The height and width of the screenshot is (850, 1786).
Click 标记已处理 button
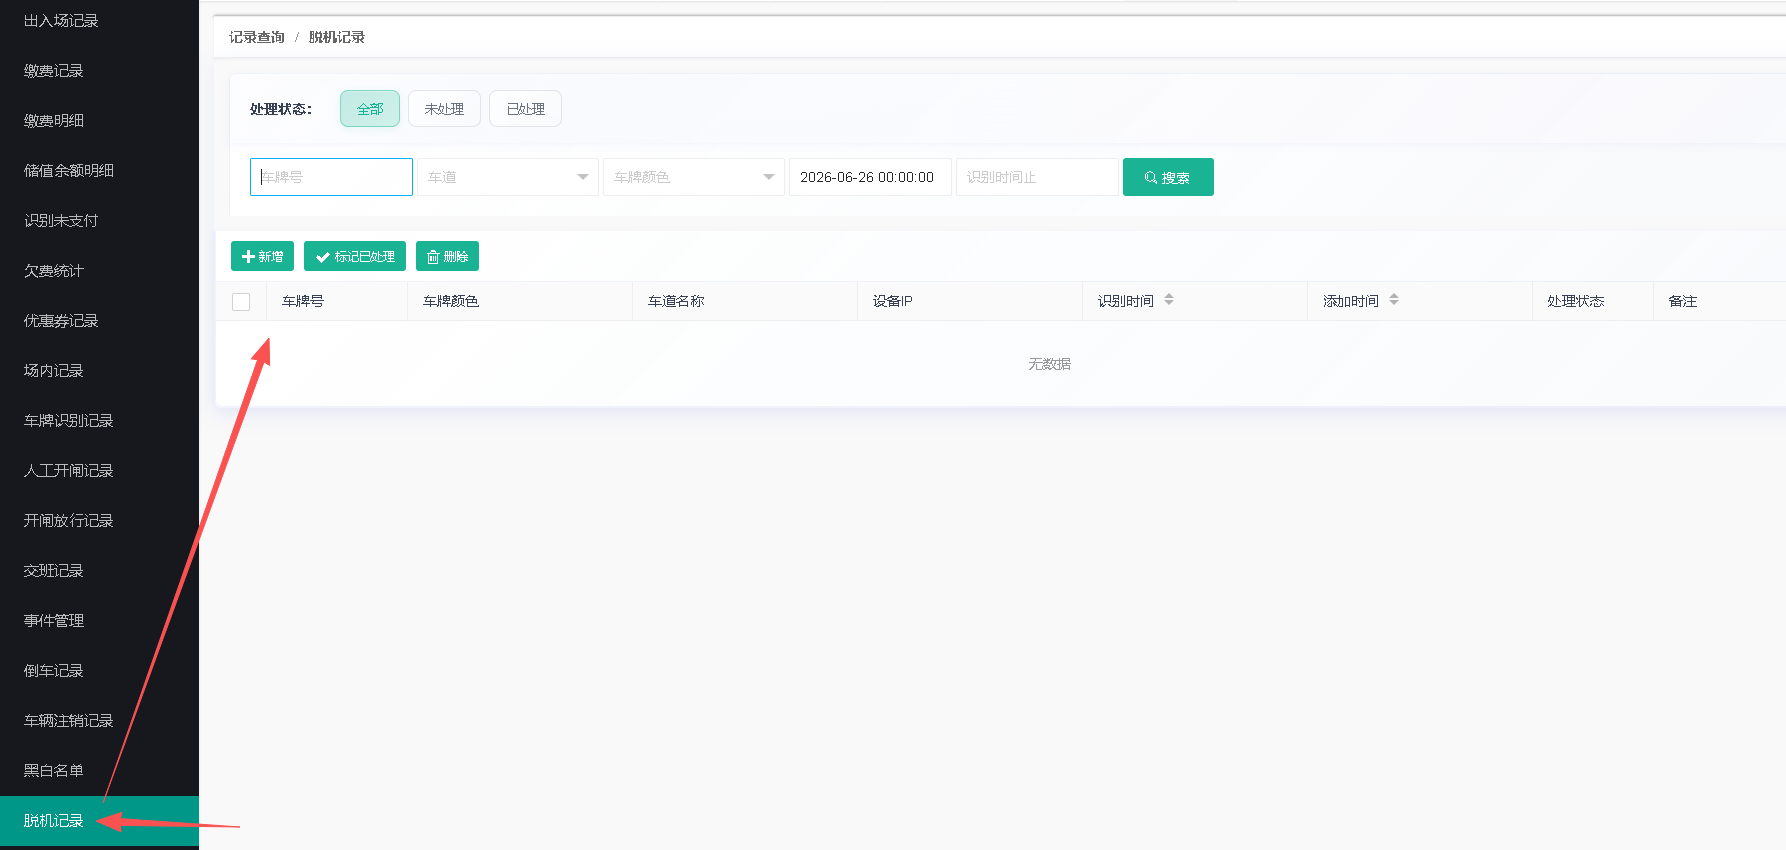pos(355,256)
